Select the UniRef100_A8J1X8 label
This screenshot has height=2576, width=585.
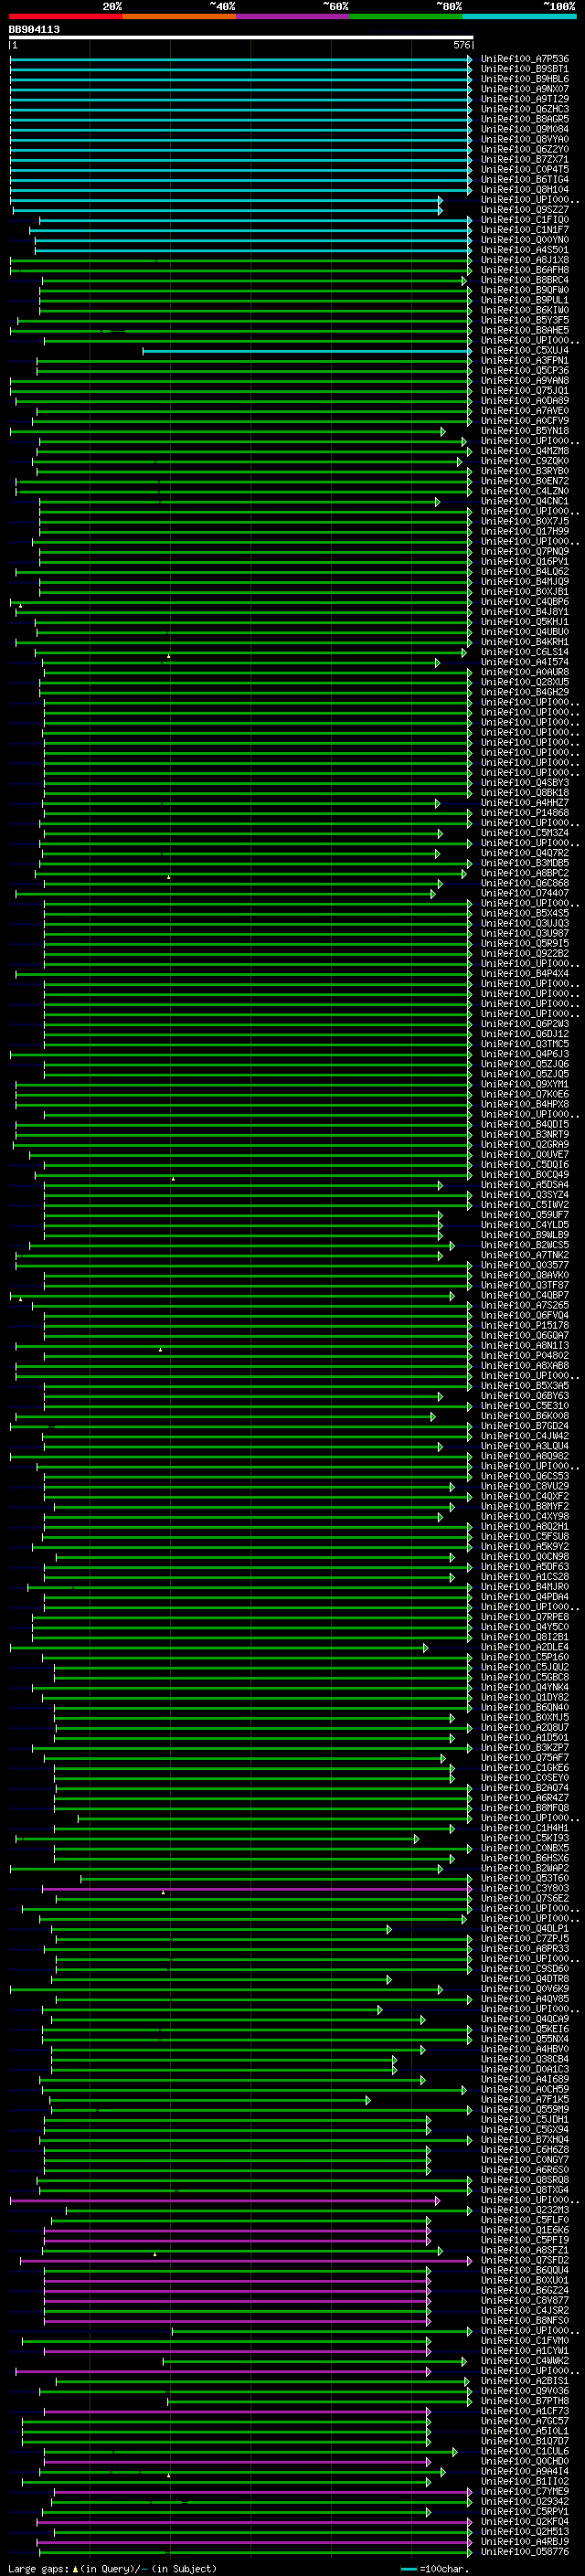[x=525, y=260]
